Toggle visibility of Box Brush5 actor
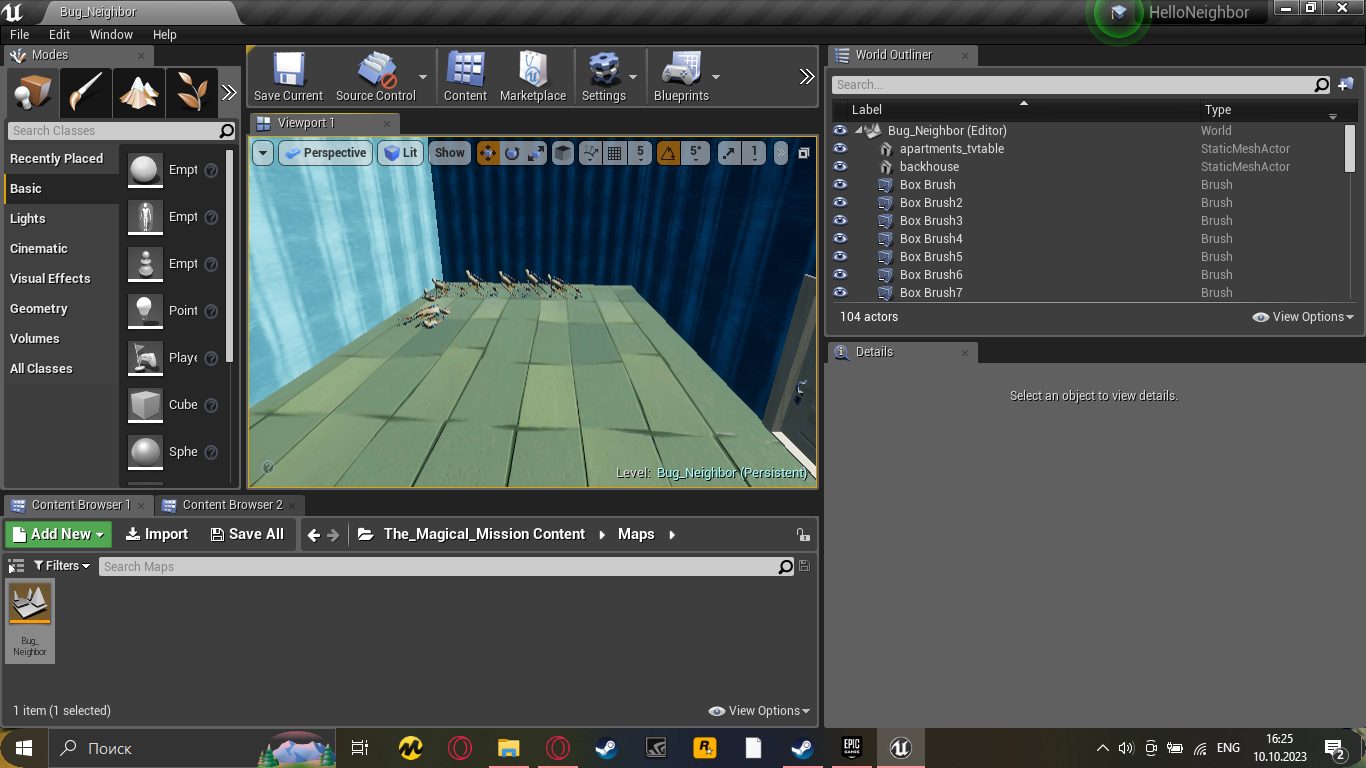Screen dimensions: 1366x768 click(840, 257)
